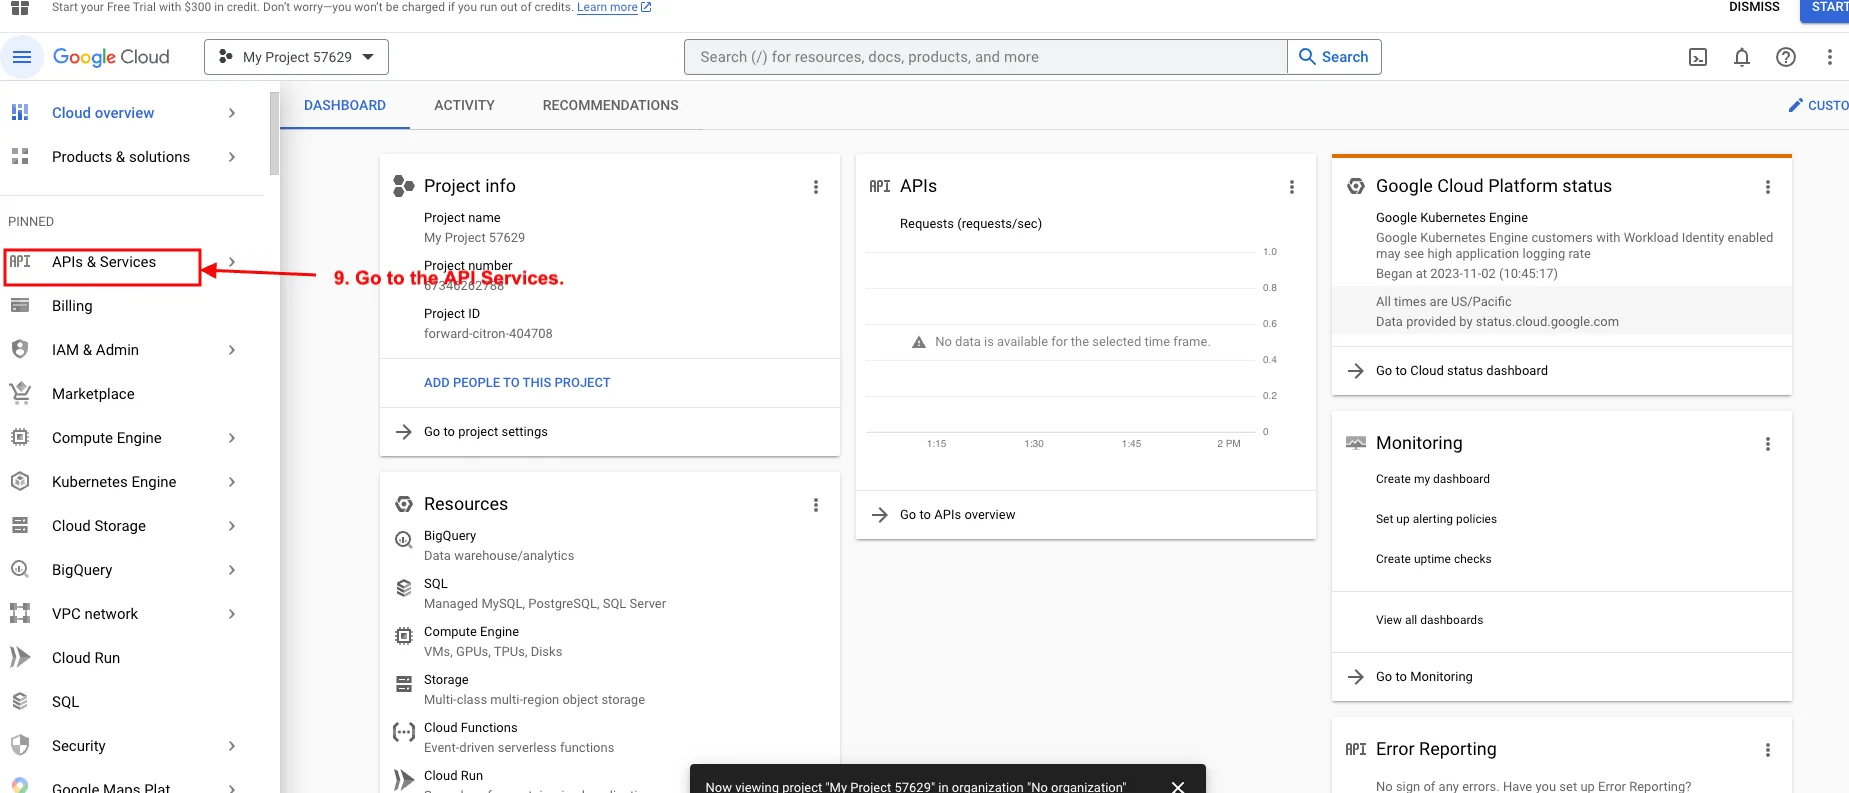The height and width of the screenshot is (793, 1849).
Task: Open the help question mark icon
Action: (x=1786, y=57)
